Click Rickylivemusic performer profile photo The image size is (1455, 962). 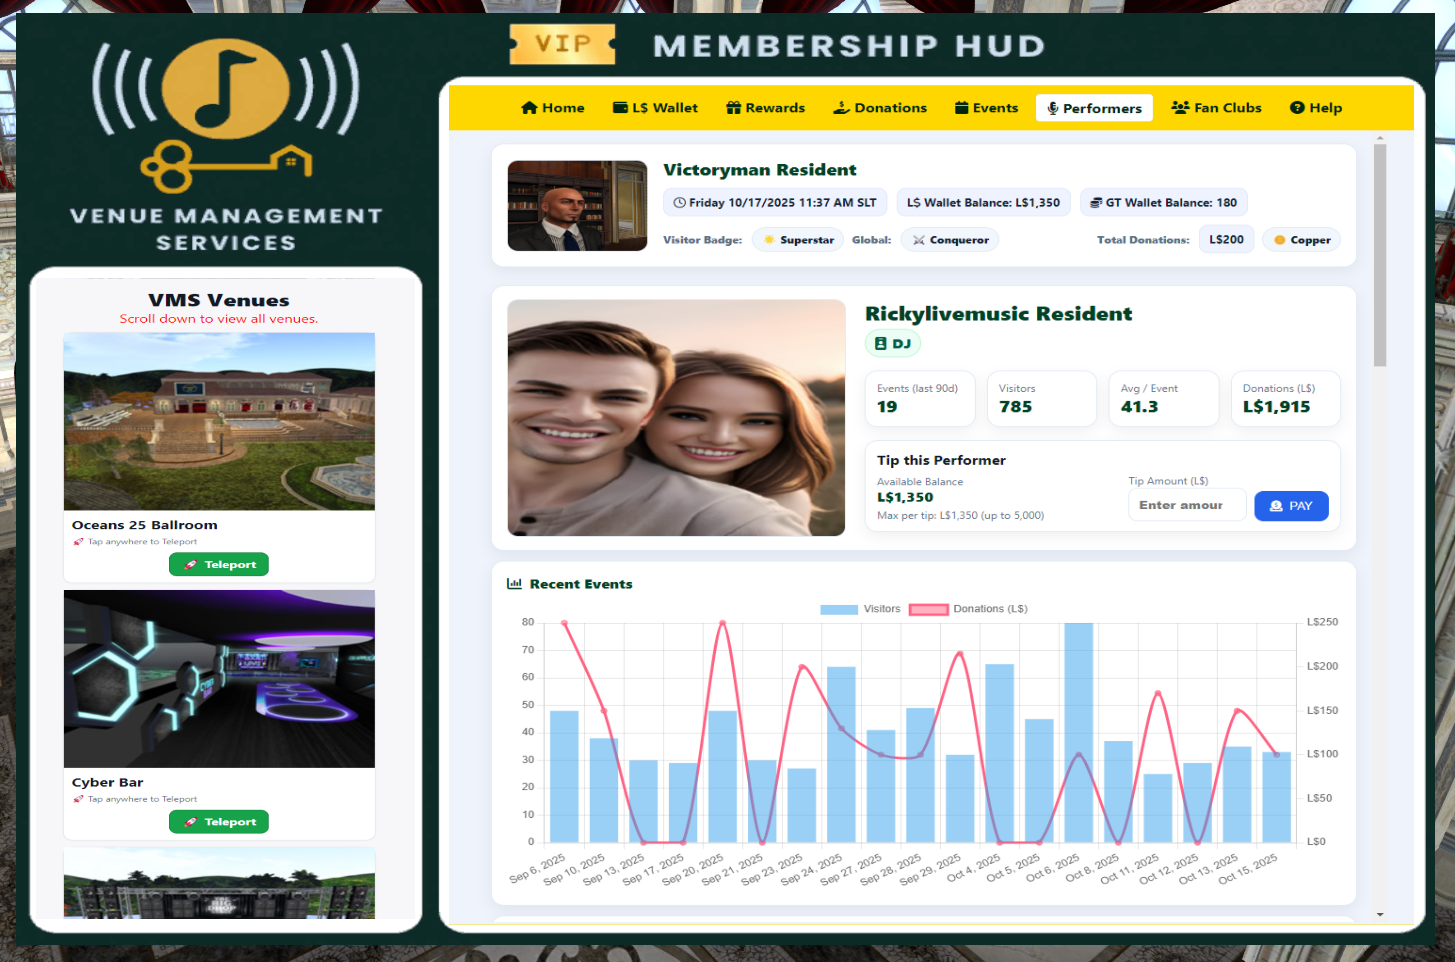tap(676, 418)
